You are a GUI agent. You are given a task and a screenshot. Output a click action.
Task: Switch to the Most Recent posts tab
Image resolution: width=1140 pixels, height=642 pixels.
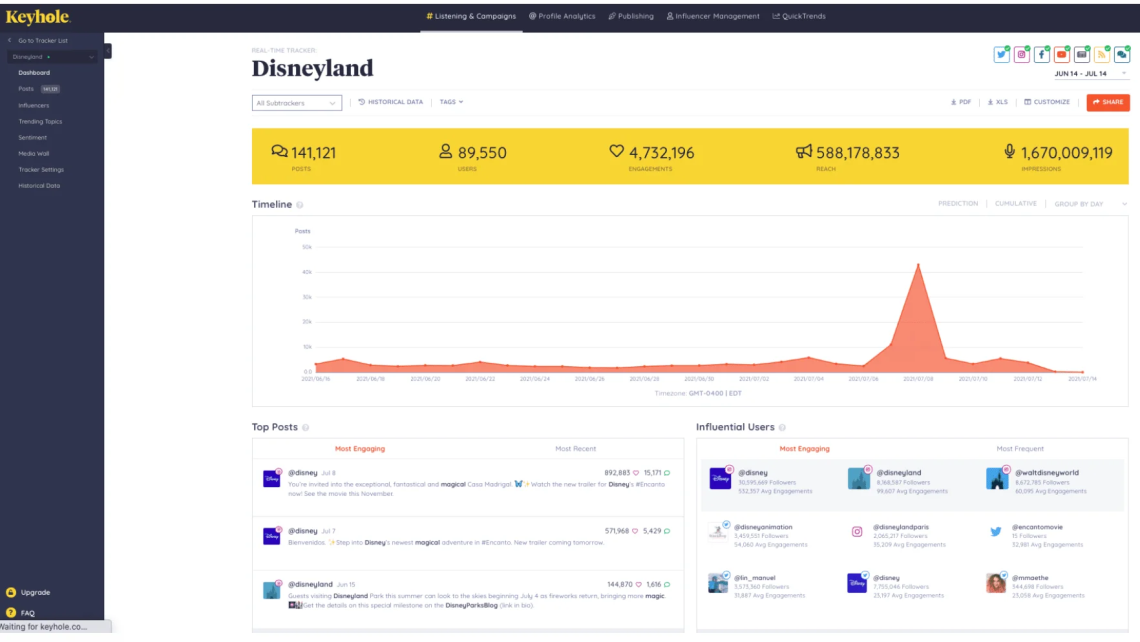click(x=576, y=449)
